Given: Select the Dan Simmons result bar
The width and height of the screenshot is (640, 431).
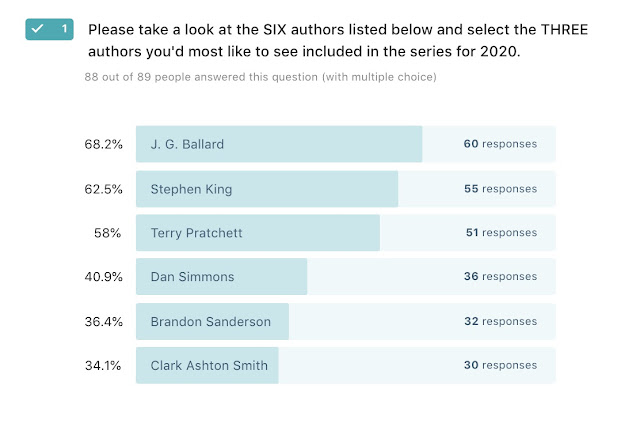Looking at the screenshot, I should pyautogui.click(x=345, y=276).
